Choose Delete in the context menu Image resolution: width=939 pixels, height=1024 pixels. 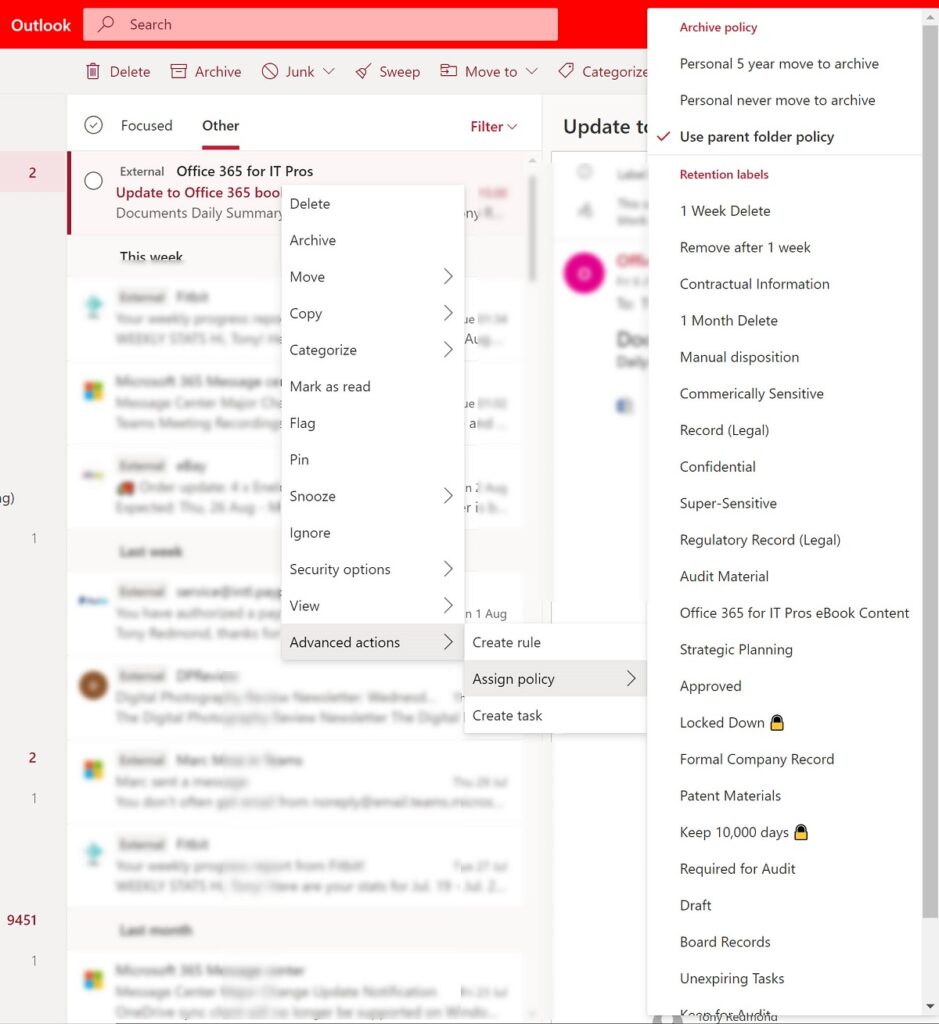click(x=373, y=204)
